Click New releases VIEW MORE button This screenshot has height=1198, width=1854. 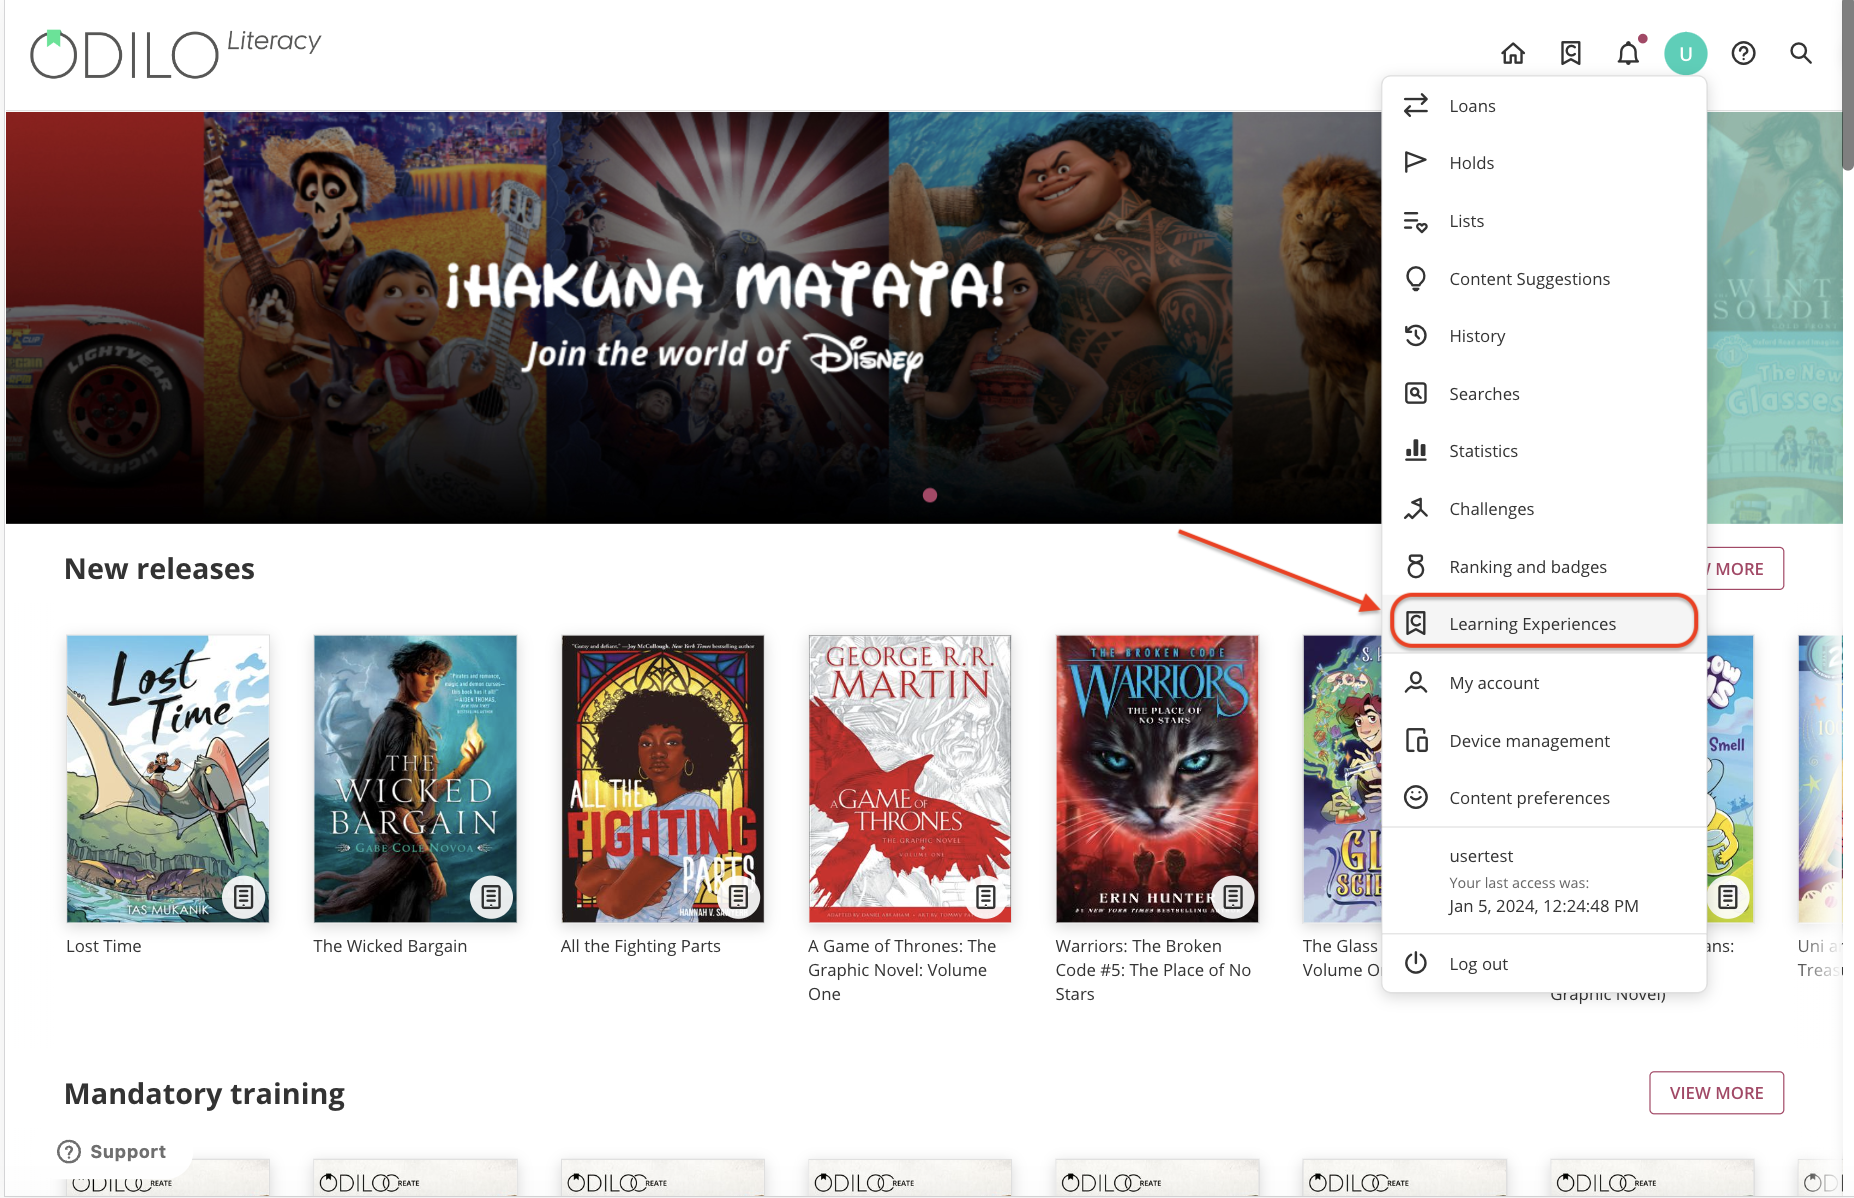(x=1744, y=568)
